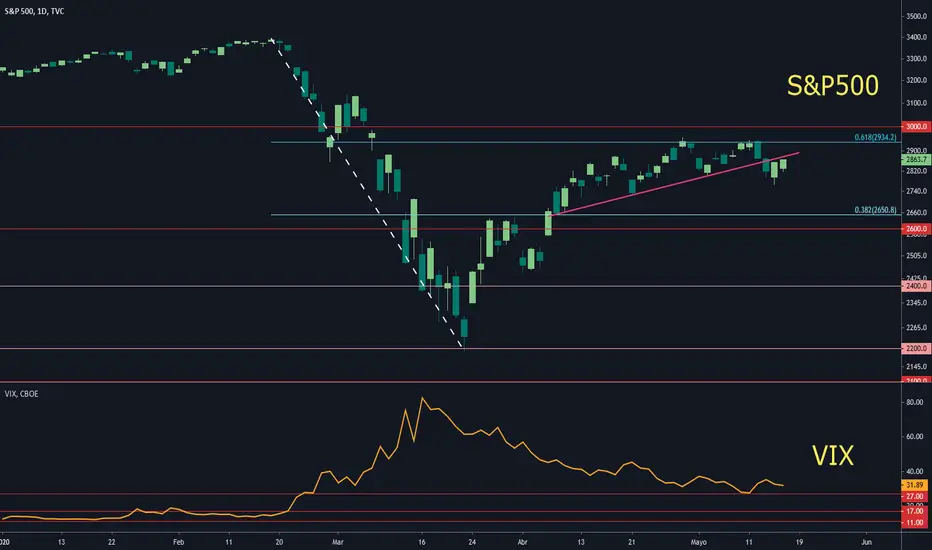This screenshot has width=932, height=550.
Task: Click the '22' date on time axis
Action: [x=112, y=542]
